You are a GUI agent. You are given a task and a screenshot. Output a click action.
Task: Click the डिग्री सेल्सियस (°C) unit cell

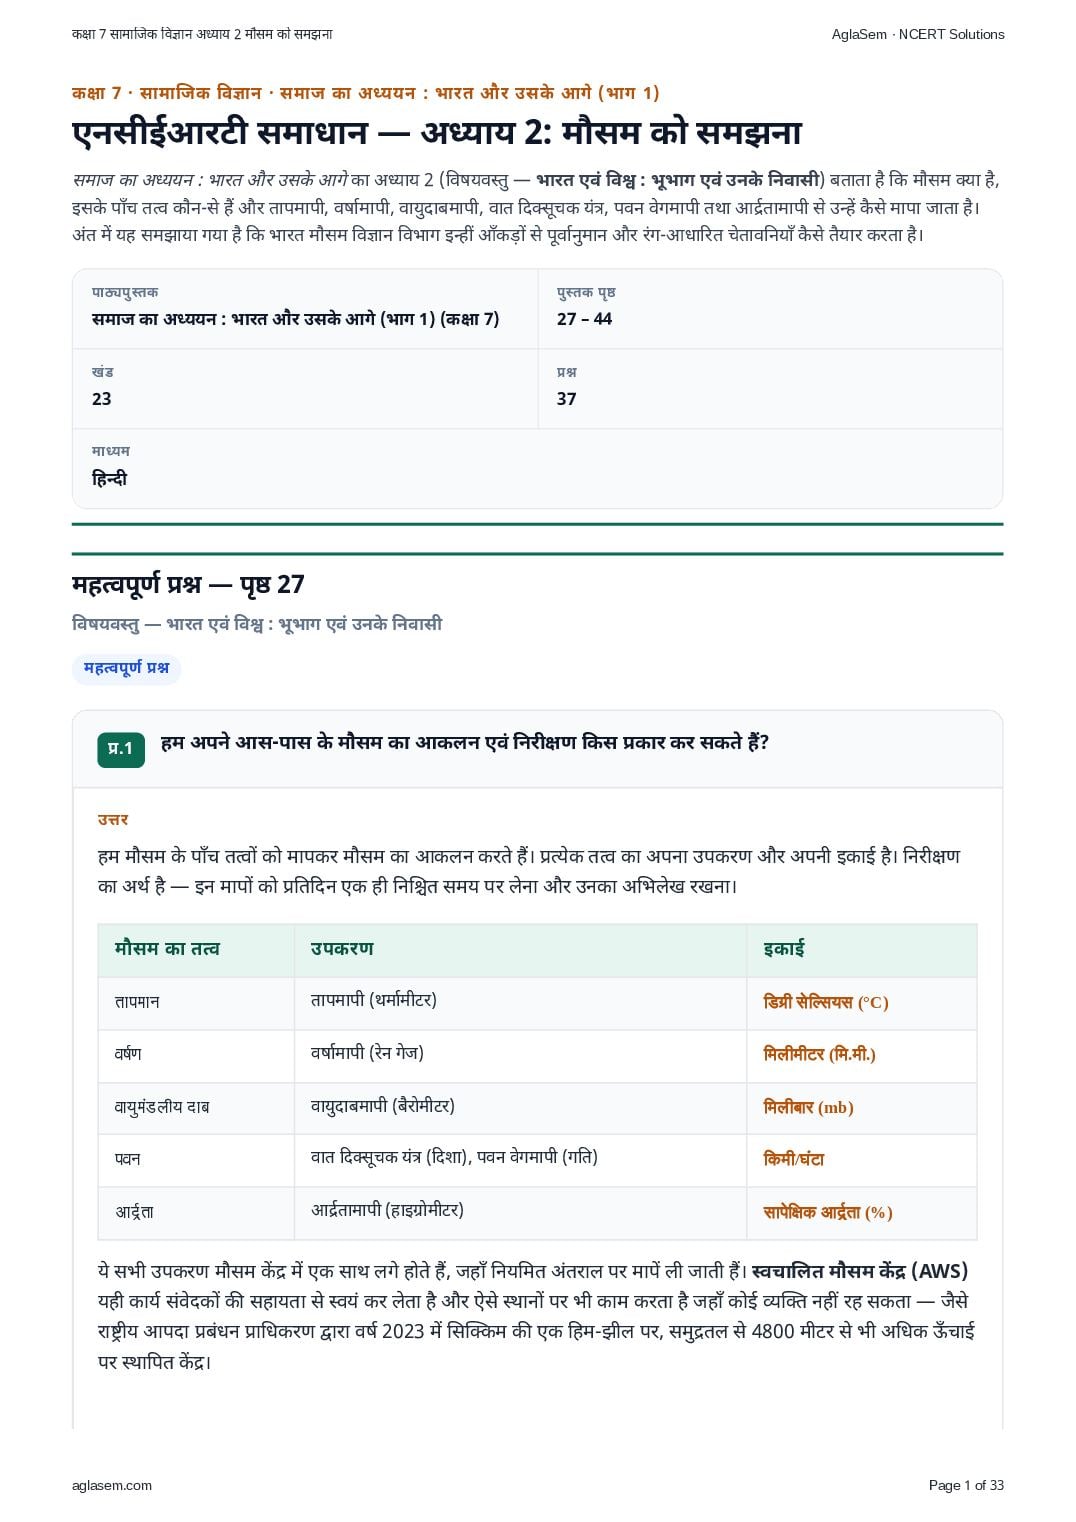[862, 1002]
